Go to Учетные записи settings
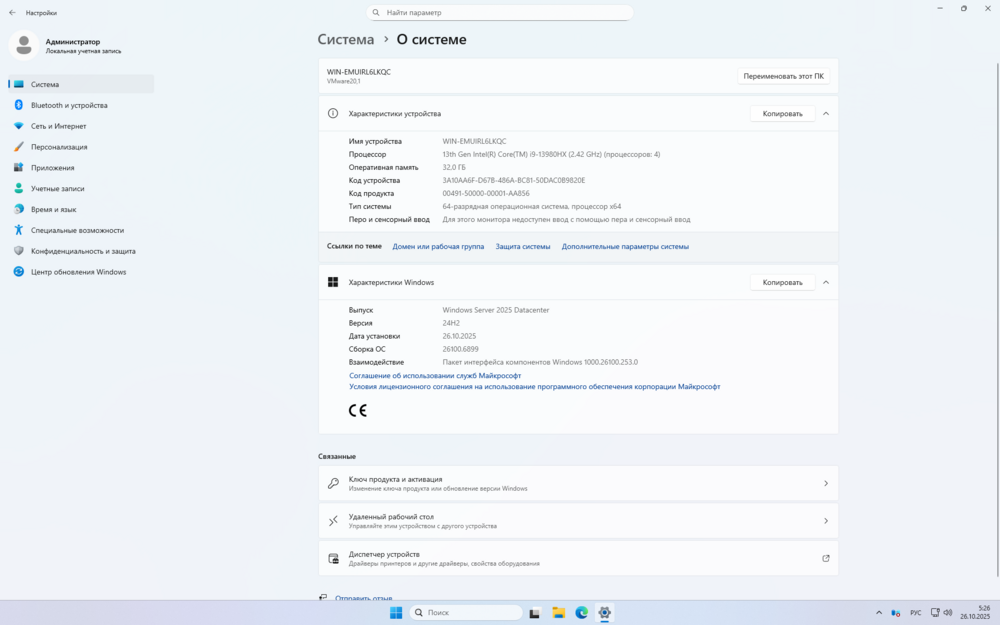 coord(57,188)
